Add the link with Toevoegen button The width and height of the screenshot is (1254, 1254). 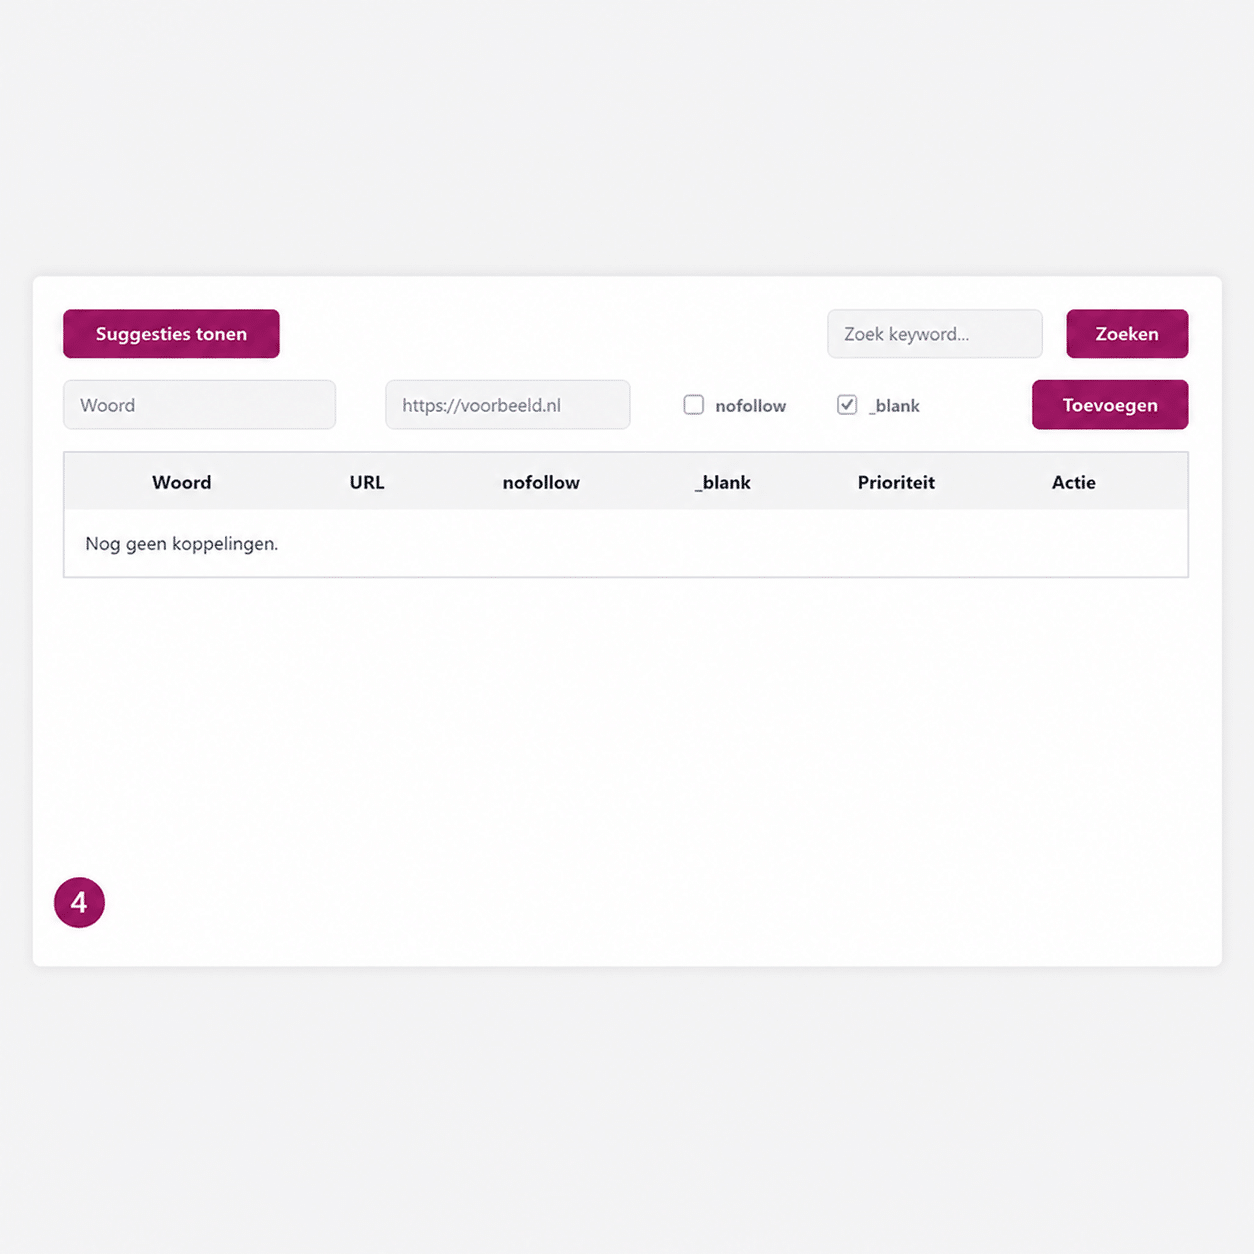(1109, 405)
